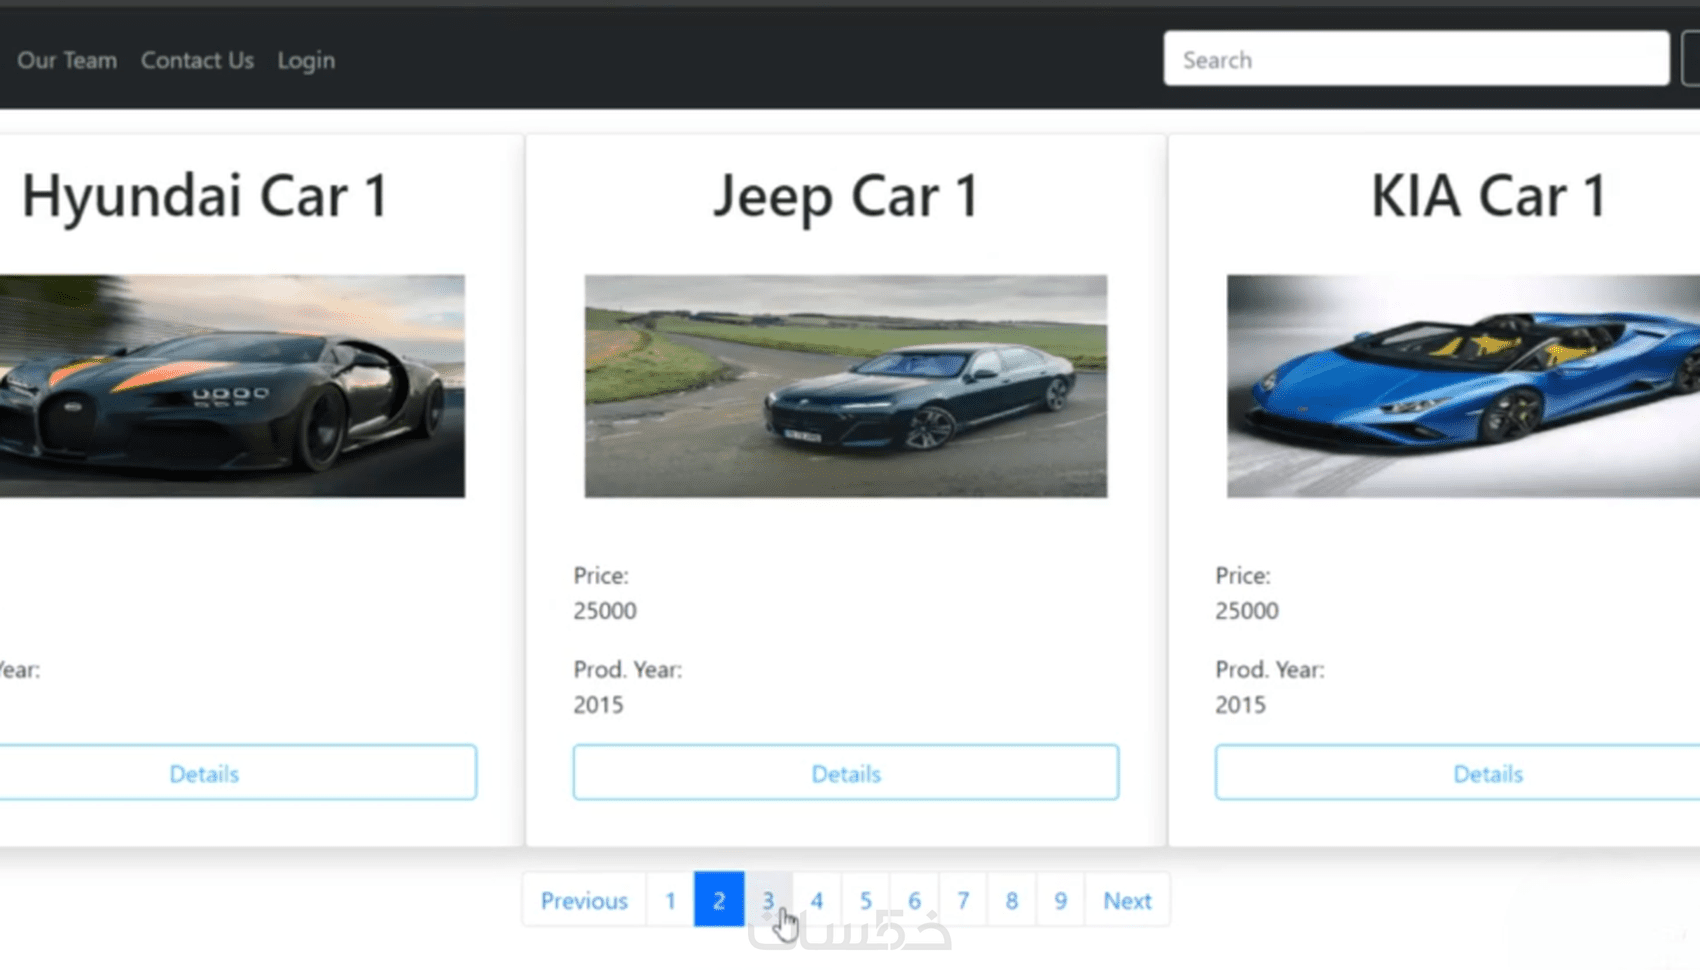Open the Login link
Screen dimensions: 1700x970
pos(306,60)
